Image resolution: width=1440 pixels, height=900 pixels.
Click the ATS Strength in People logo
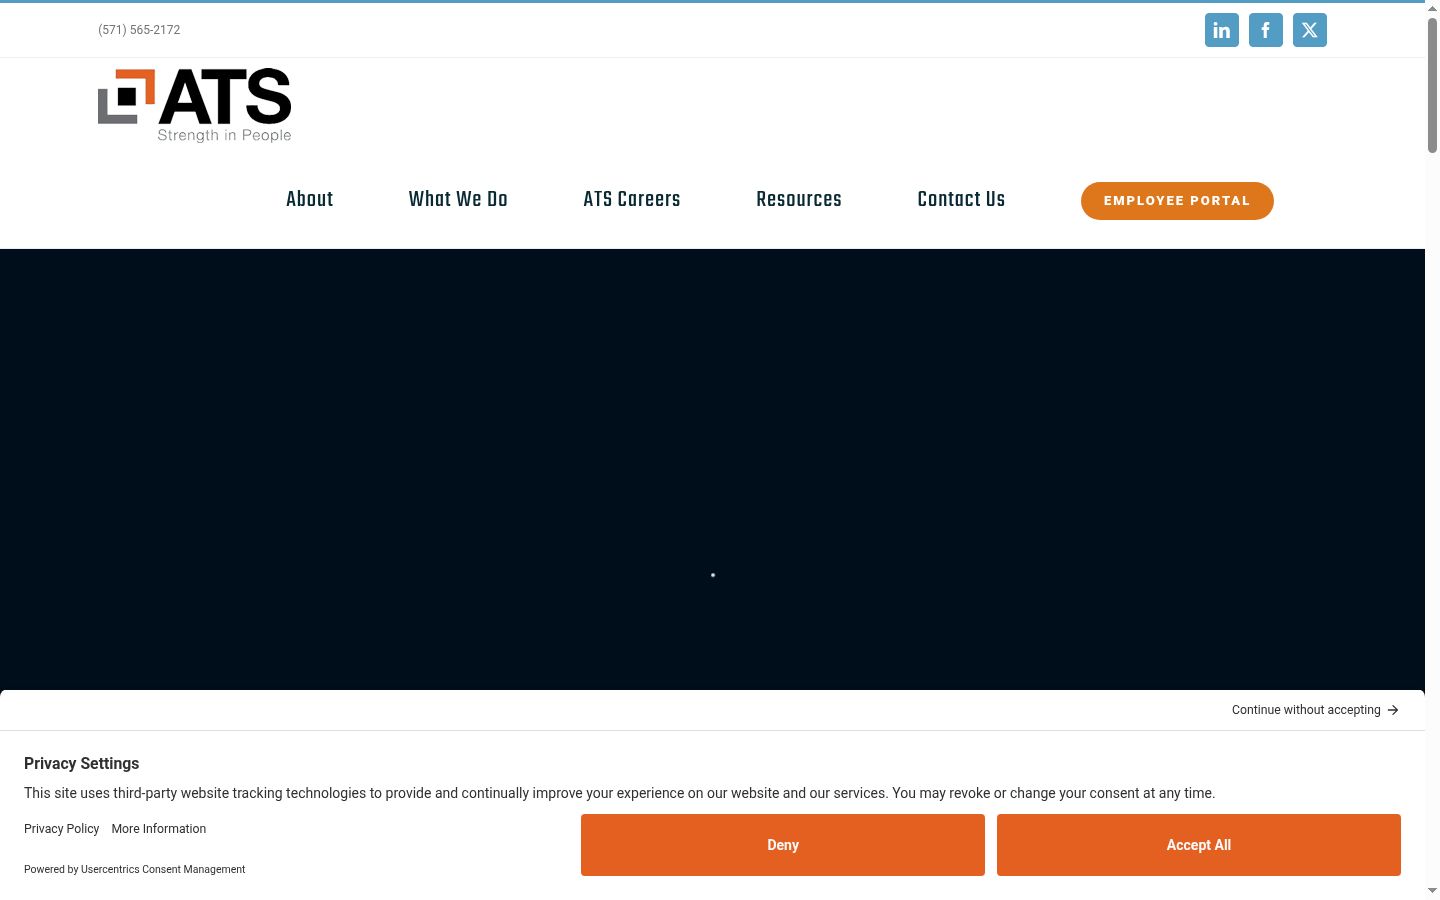[195, 106]
